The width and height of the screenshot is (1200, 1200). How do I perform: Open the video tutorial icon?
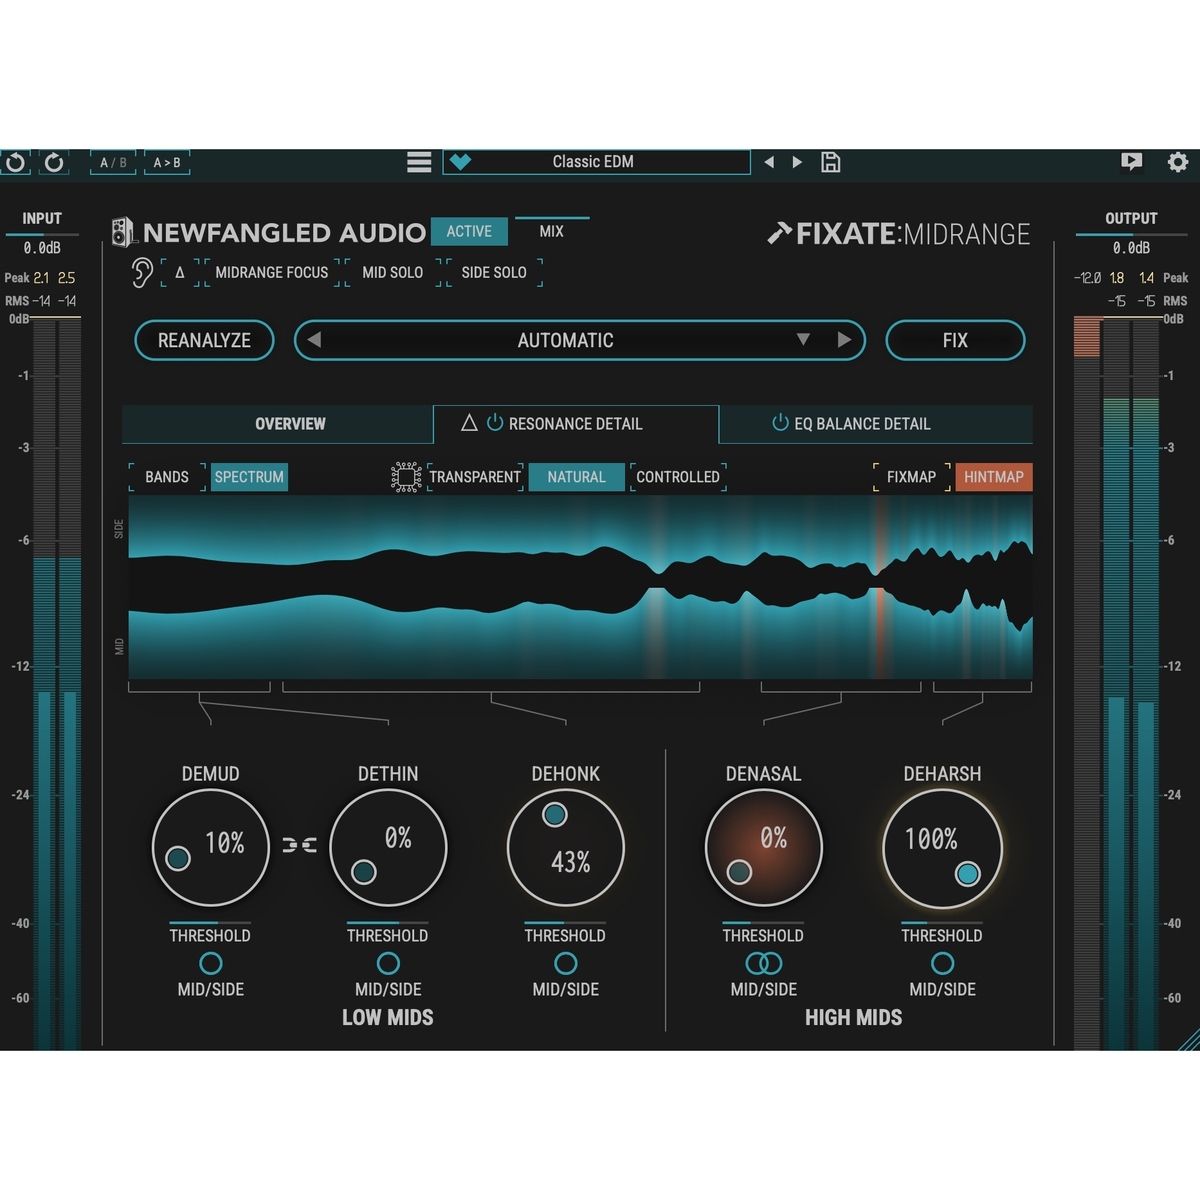pos(1131,162)
